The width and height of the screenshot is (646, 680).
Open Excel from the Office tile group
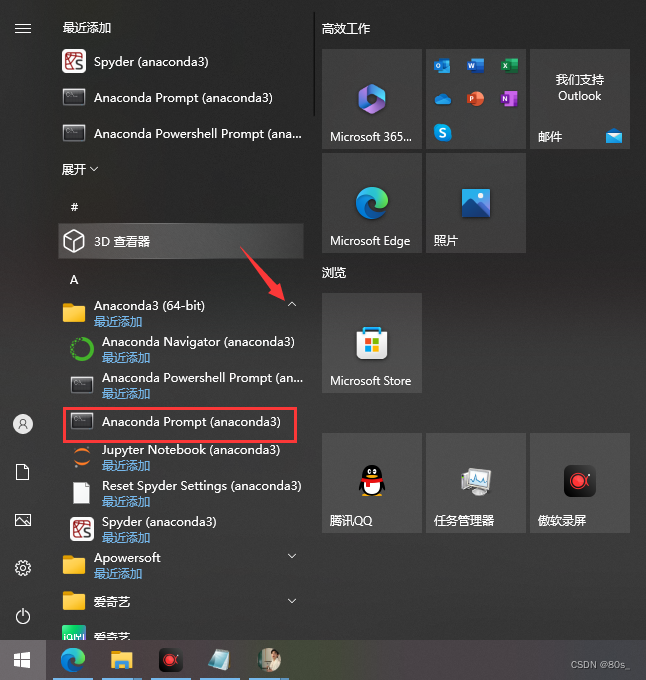click(x=509, y=66)
